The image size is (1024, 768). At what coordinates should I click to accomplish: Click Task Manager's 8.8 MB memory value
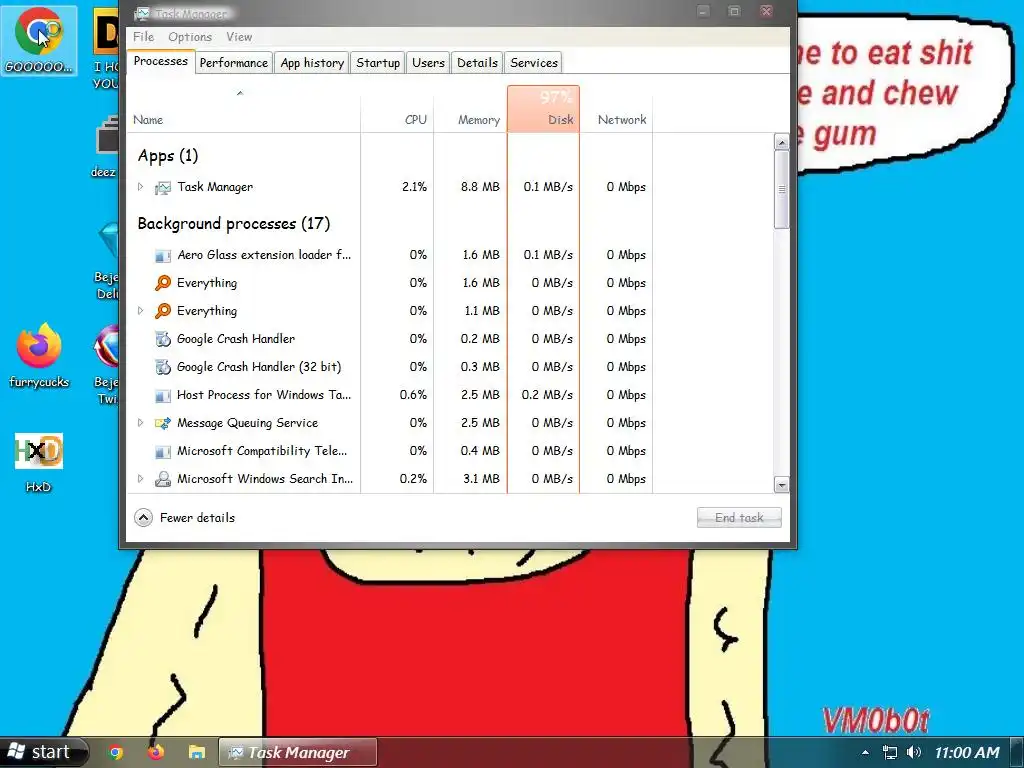[x=480, y=187]
